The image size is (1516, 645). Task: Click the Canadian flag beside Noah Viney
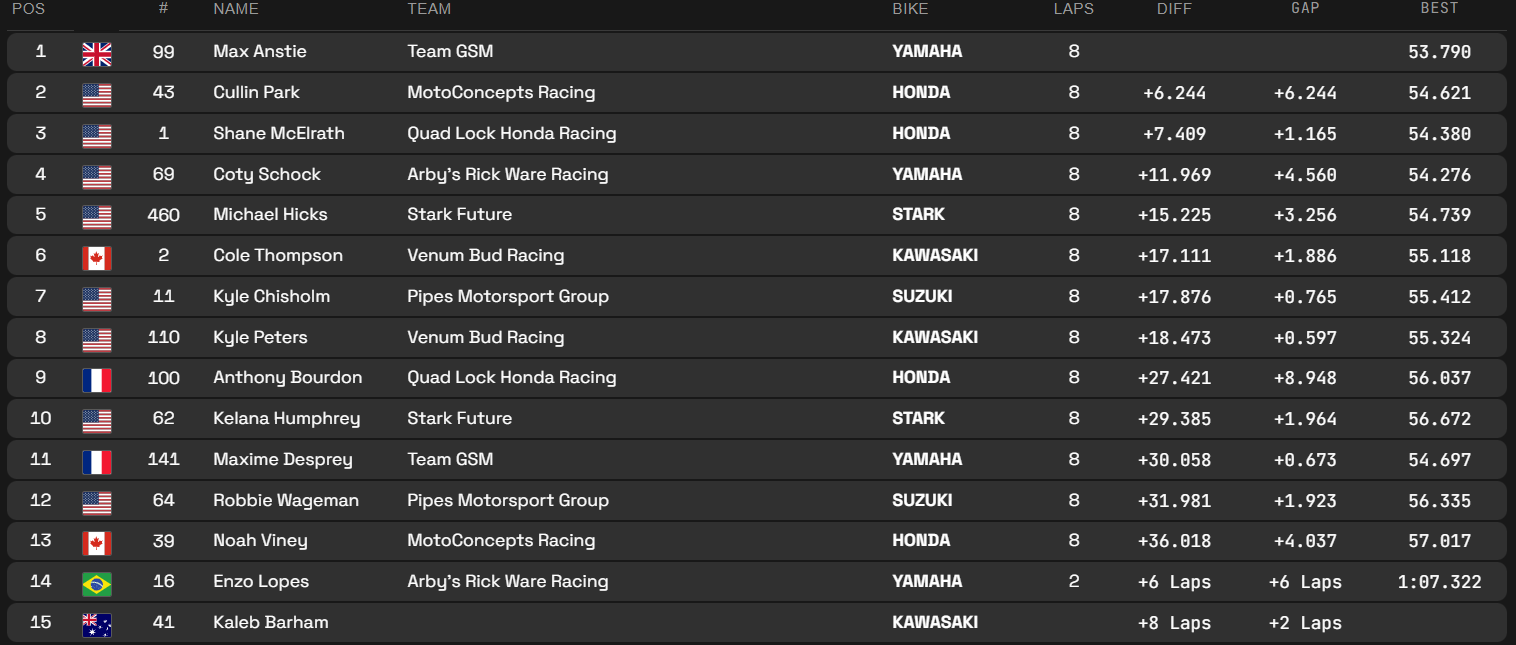(97, 543)
